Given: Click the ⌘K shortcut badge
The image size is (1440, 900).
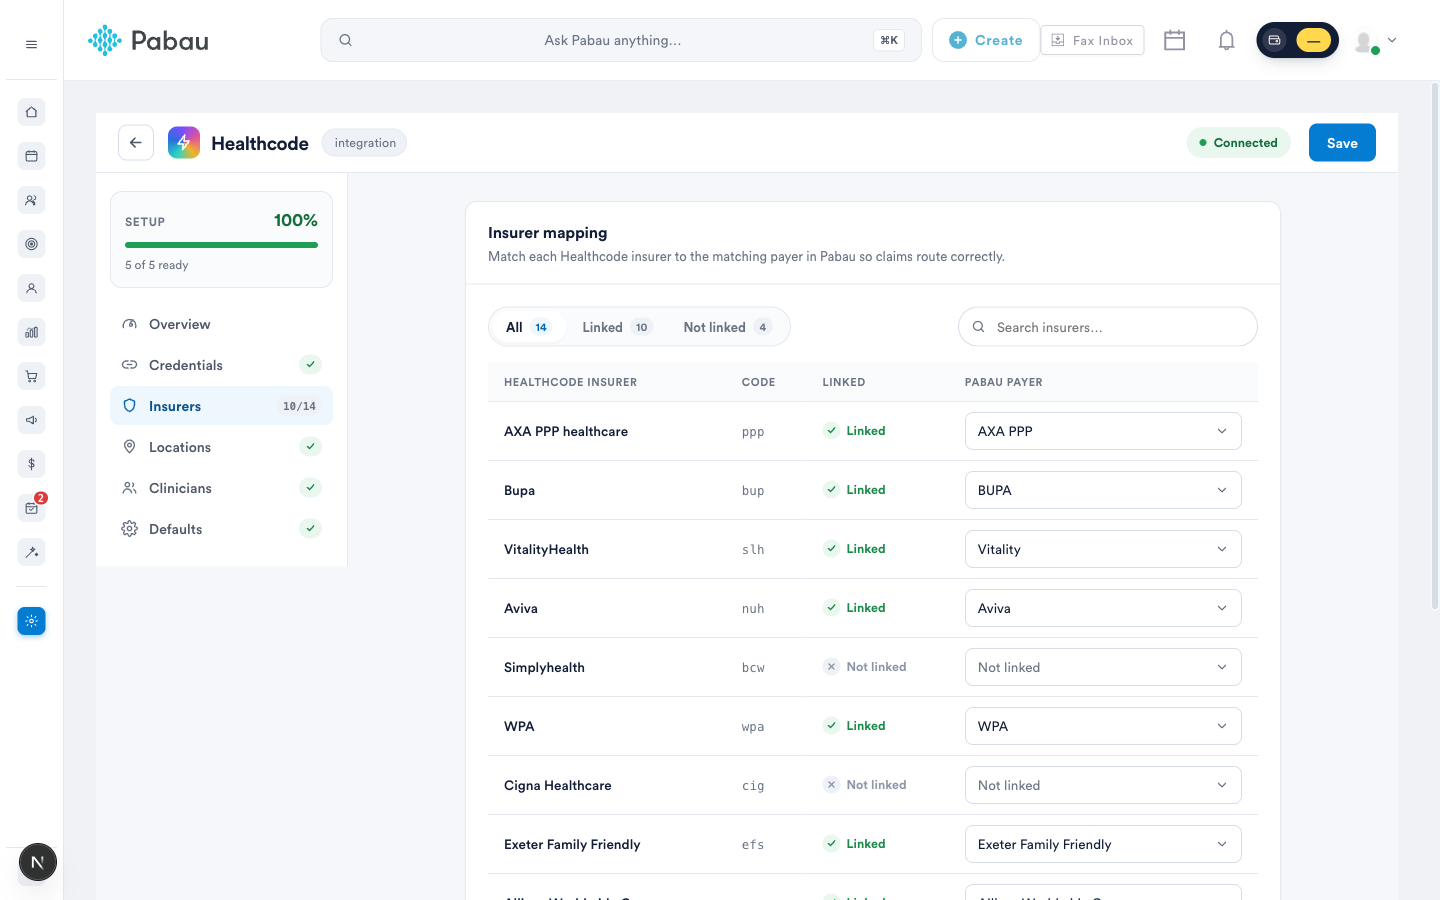Looking at the screenshot, I should tap(889, 40).
